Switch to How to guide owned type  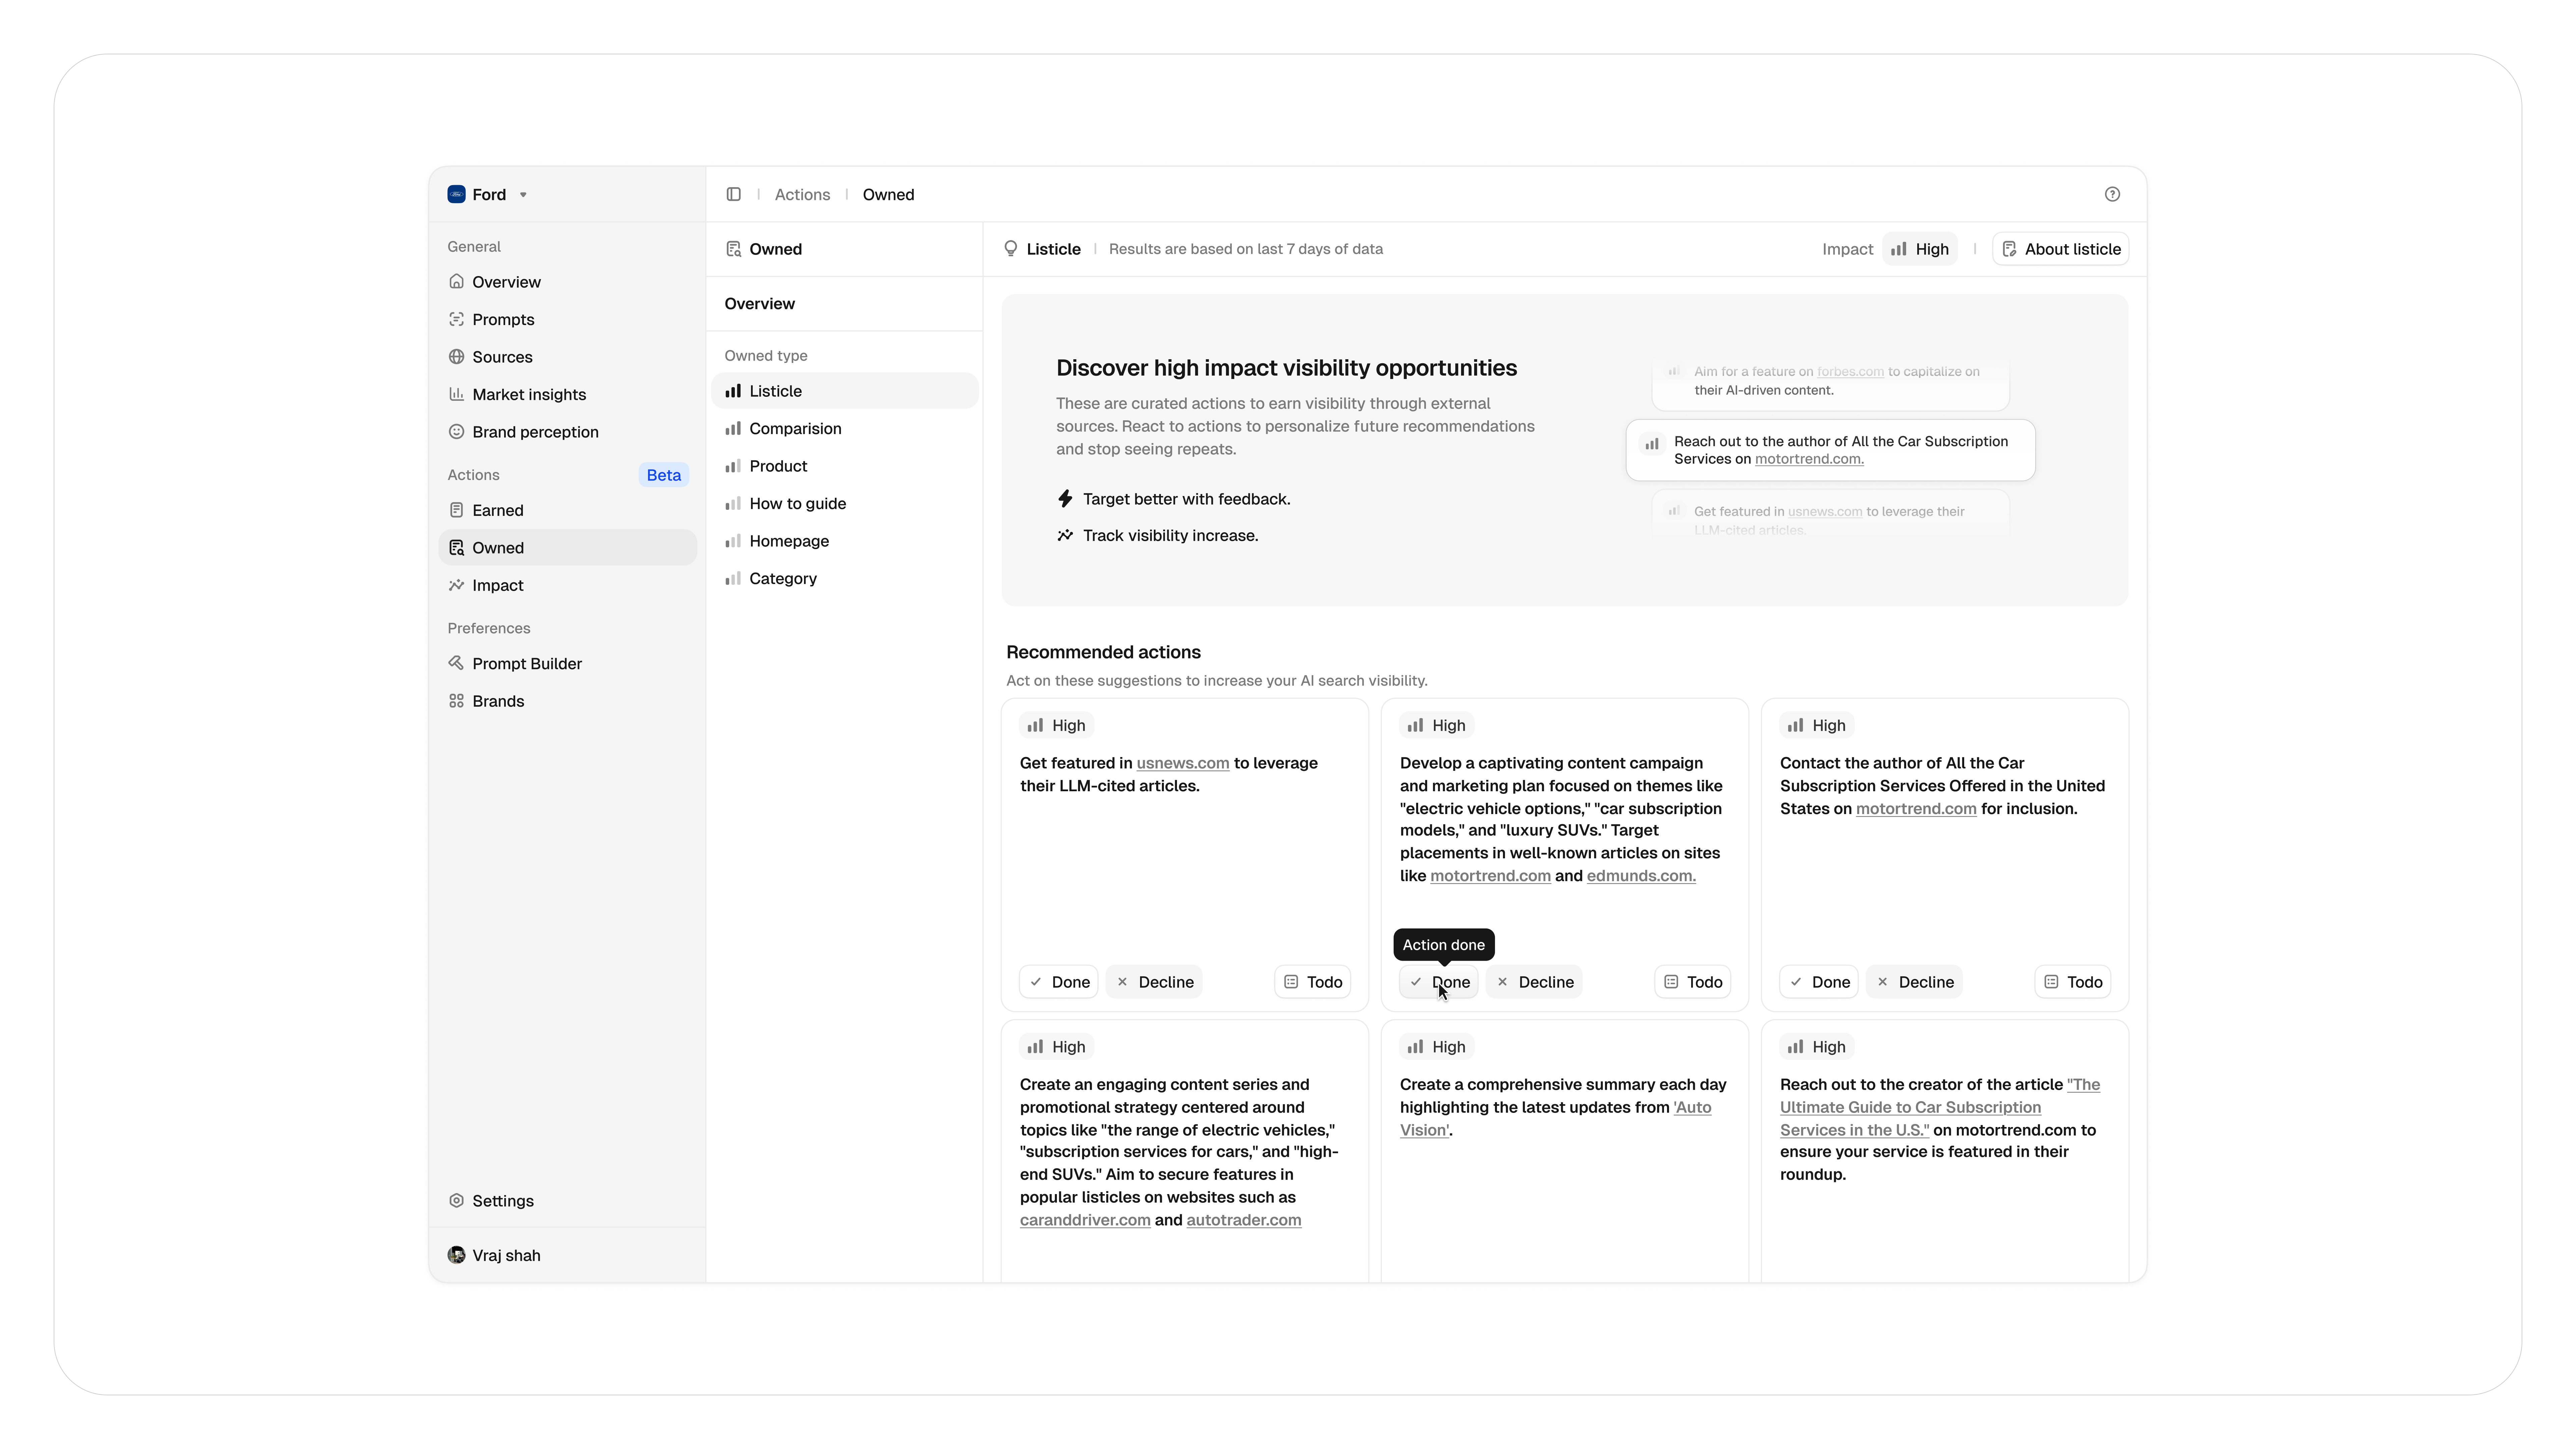pyautogui.click(x=797, y=503)
